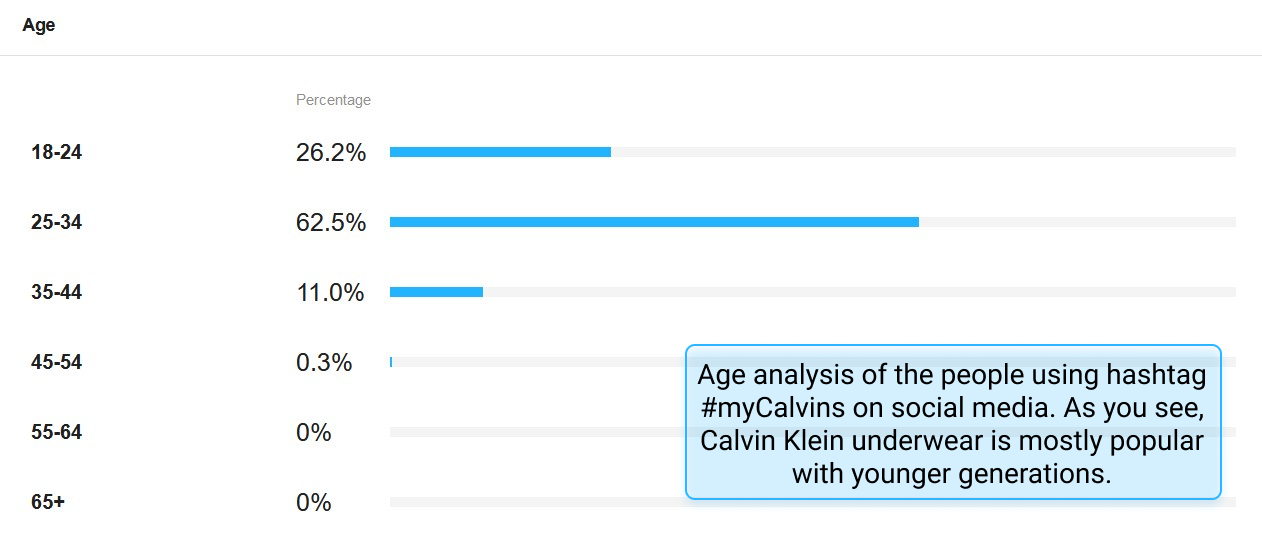
Task: Click the tiny blue bar for 45-54
Action: (391, 362)
